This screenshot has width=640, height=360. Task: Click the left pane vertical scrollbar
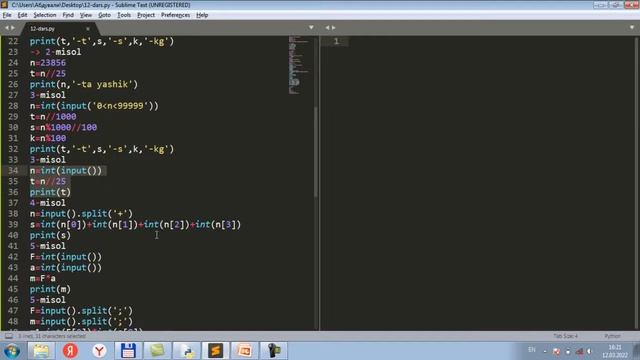tap(316, 151)
